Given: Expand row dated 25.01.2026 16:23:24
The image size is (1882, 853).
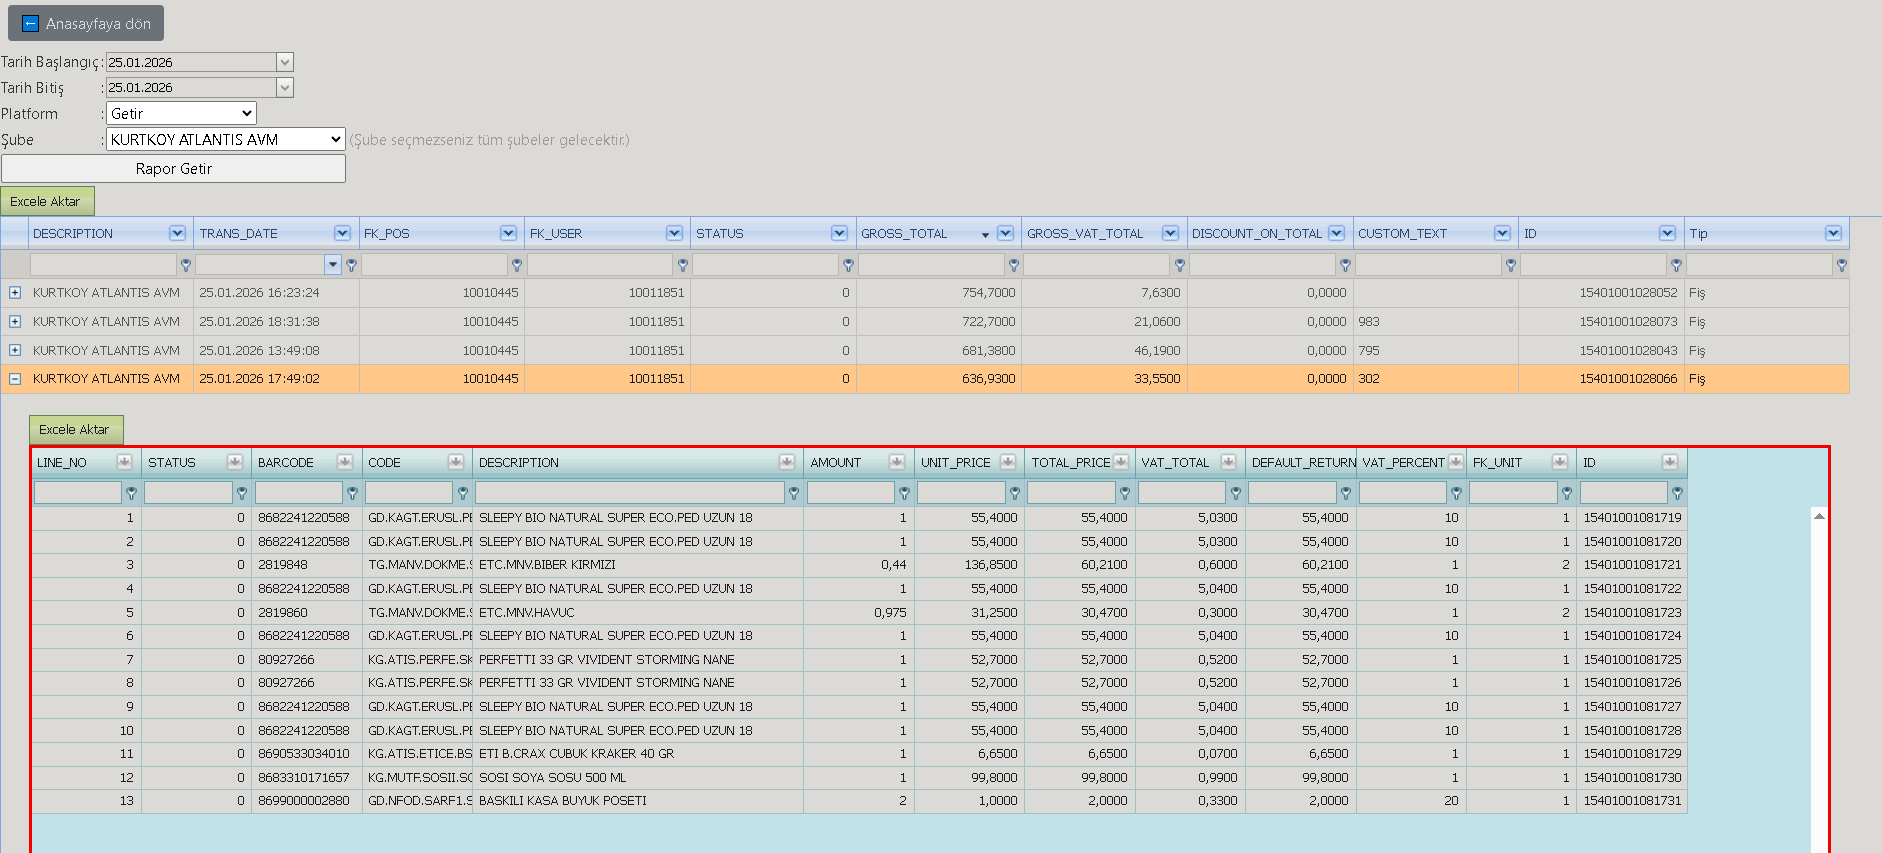Looking at the screenshot, I should [15, 293].
